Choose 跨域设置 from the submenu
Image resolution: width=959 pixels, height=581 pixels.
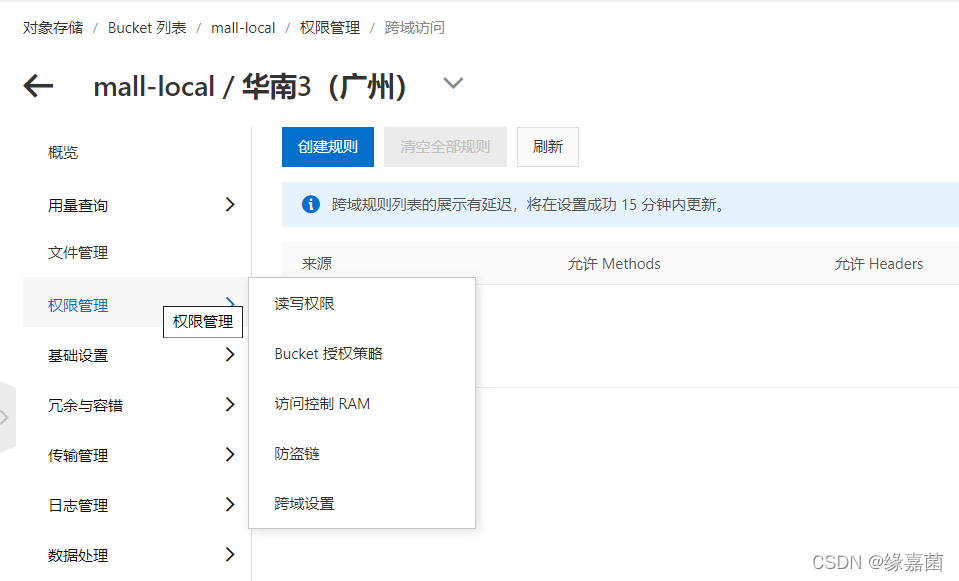point(304,504)
